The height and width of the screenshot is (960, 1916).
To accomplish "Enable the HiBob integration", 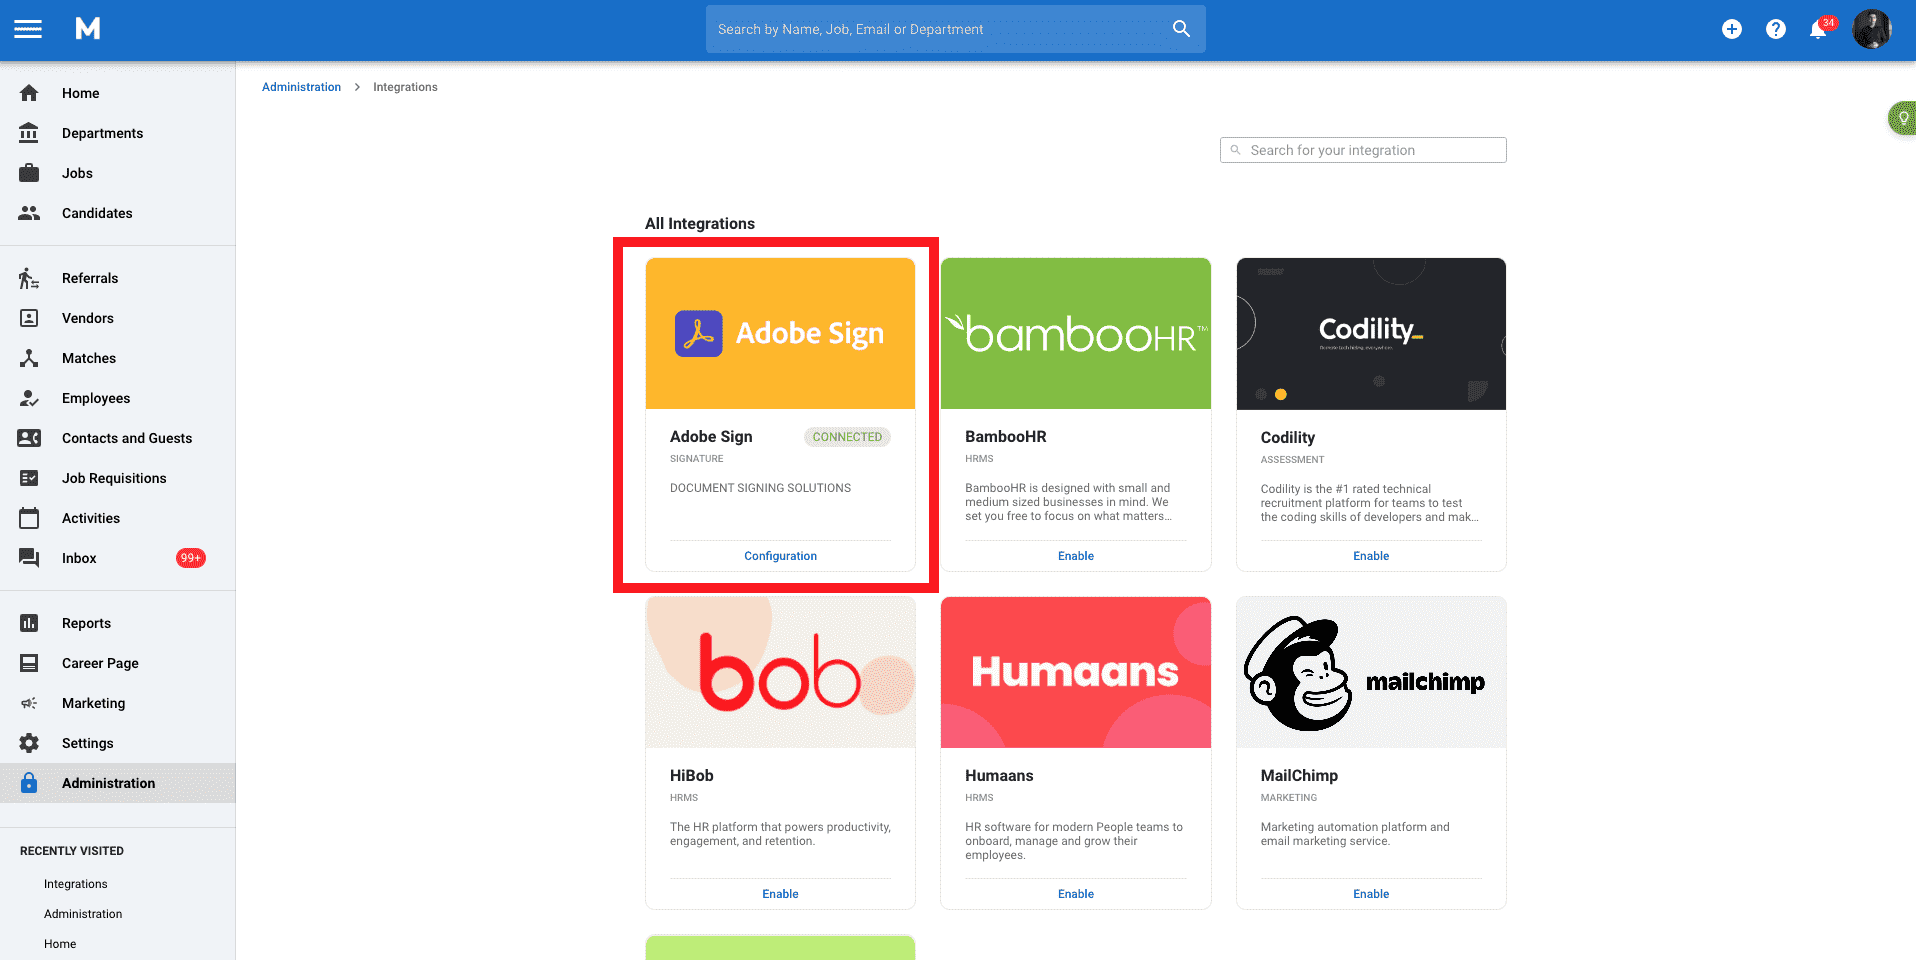I will coord(780,894).
